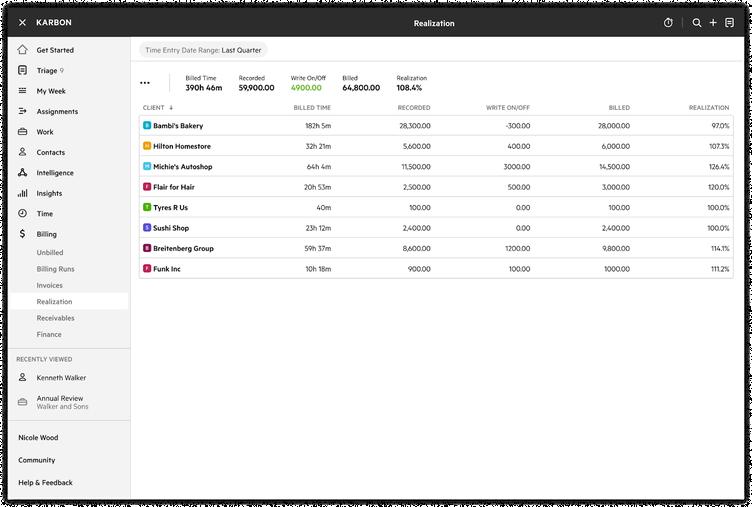Viewport: 752px width, 507px height.
Task: Open Nicole Wood profile link
Action: pyautogui.click(x=38, y=437)
